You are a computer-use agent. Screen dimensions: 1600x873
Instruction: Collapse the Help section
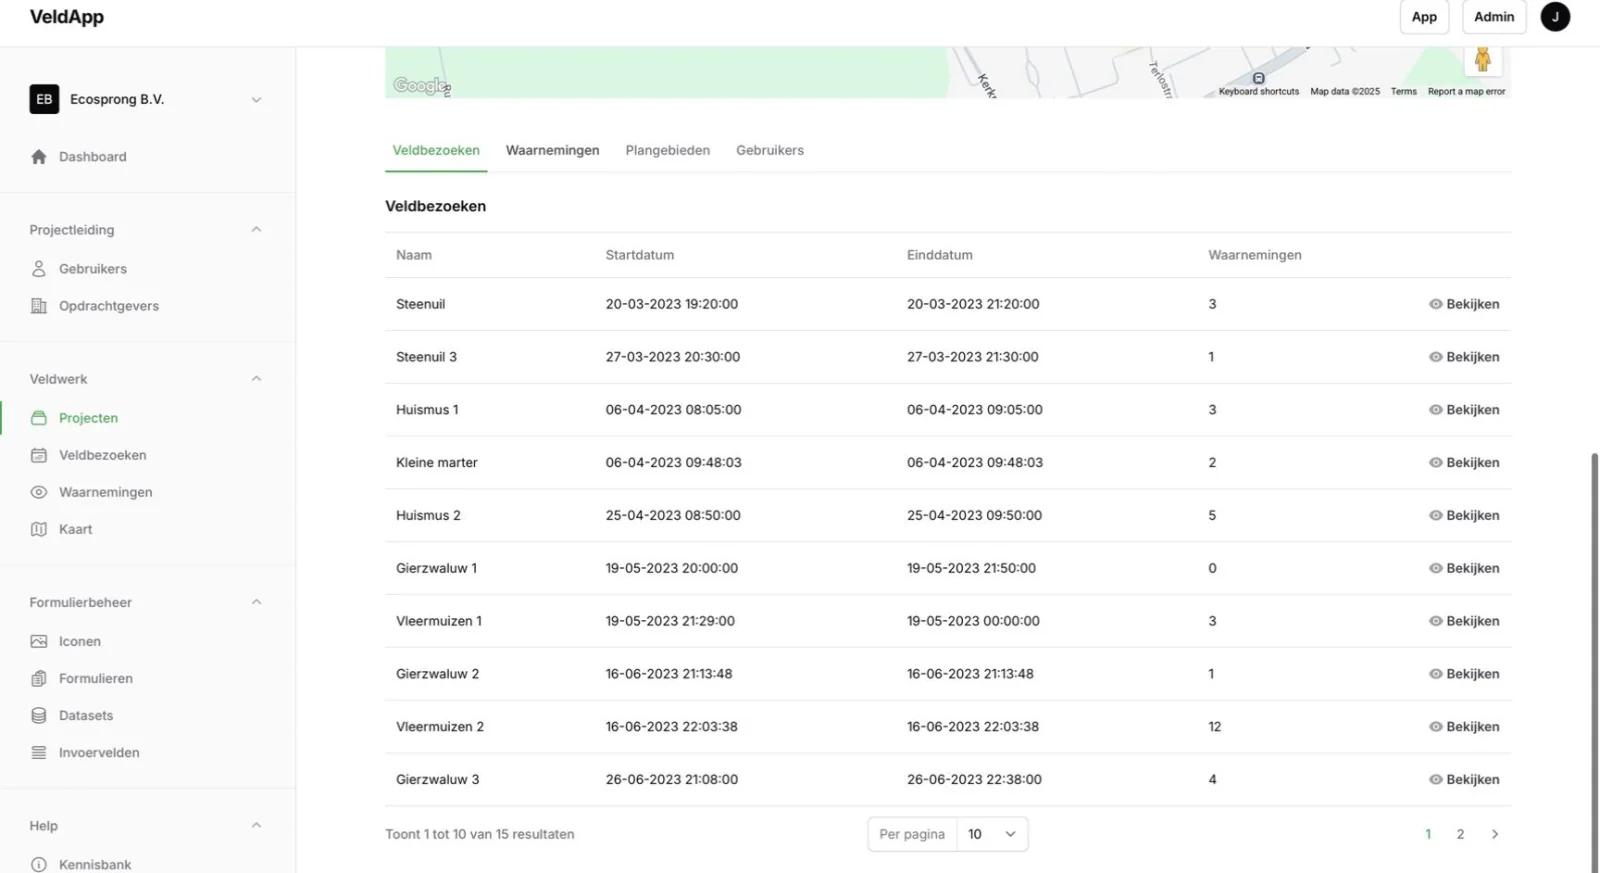(256, 826)
